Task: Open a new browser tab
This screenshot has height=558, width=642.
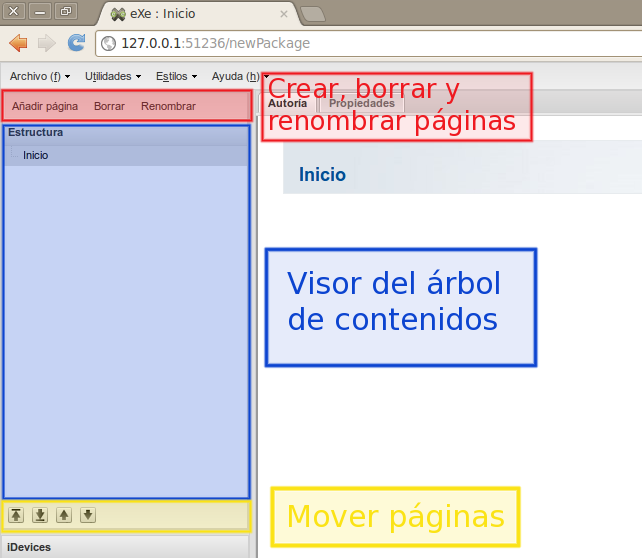Action: click(x=312, y=14)
